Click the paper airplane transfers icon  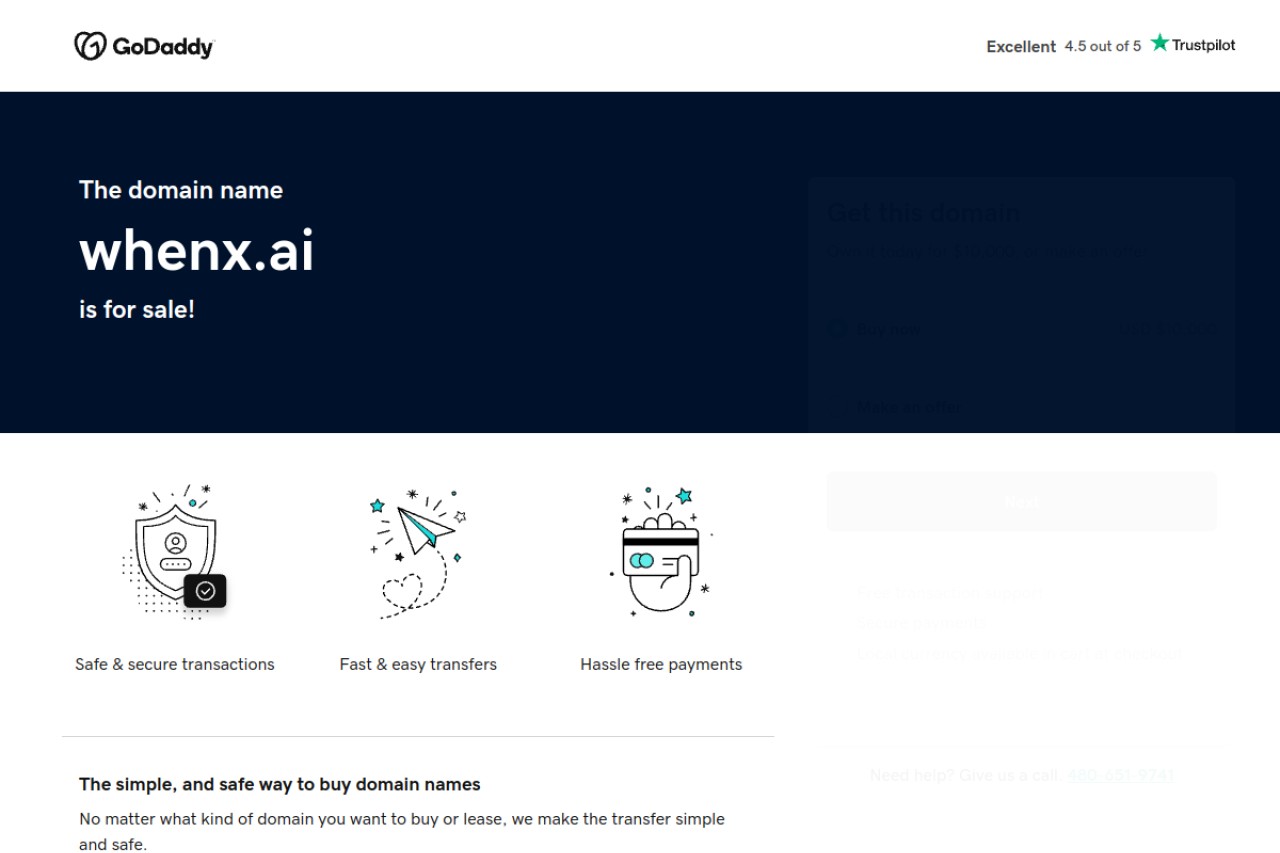417,553
